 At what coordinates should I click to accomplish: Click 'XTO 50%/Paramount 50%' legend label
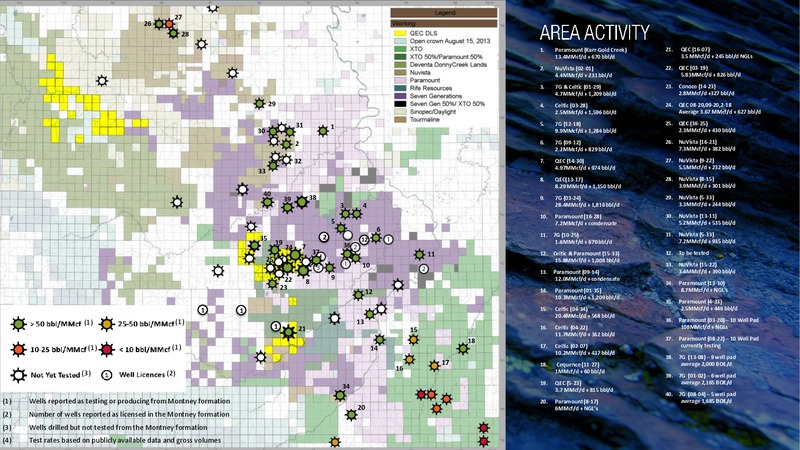coord(446,57)
